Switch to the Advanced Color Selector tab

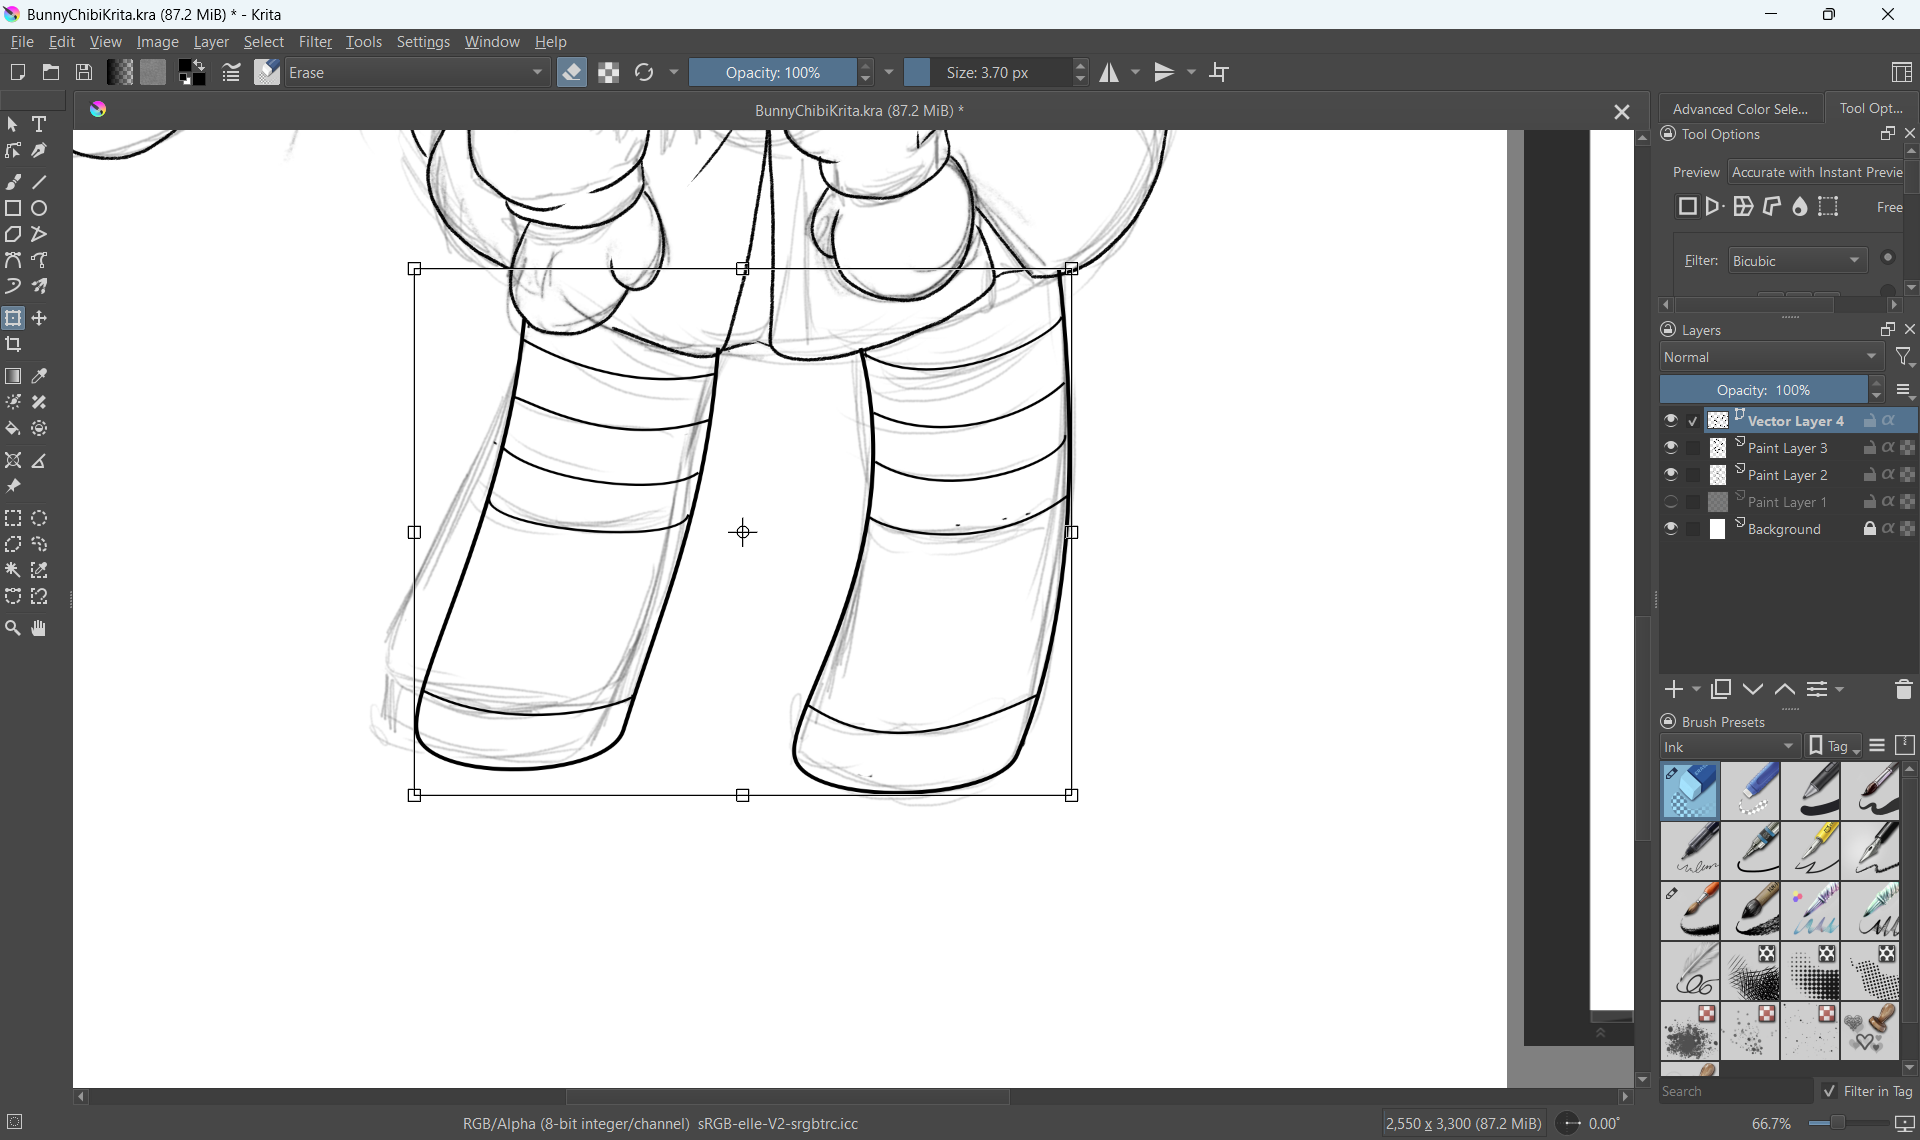pos(1739,109)
